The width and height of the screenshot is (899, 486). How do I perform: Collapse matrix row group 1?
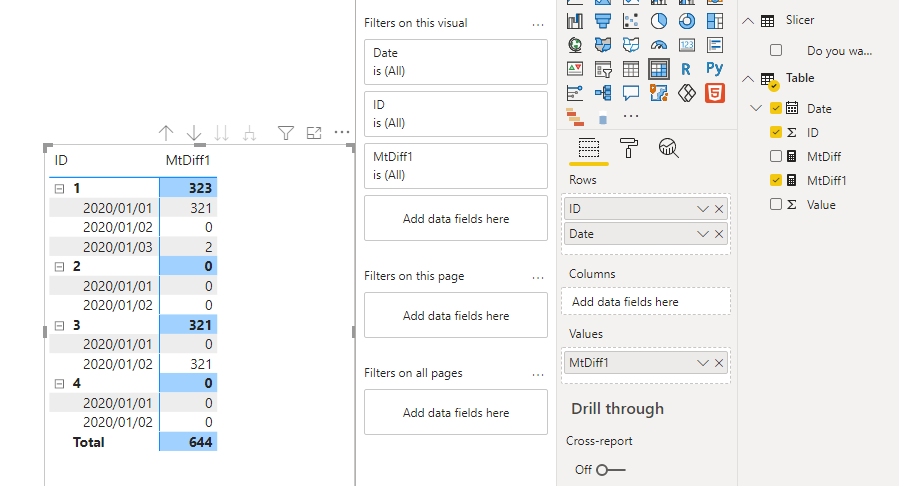[x=59, y=189]
